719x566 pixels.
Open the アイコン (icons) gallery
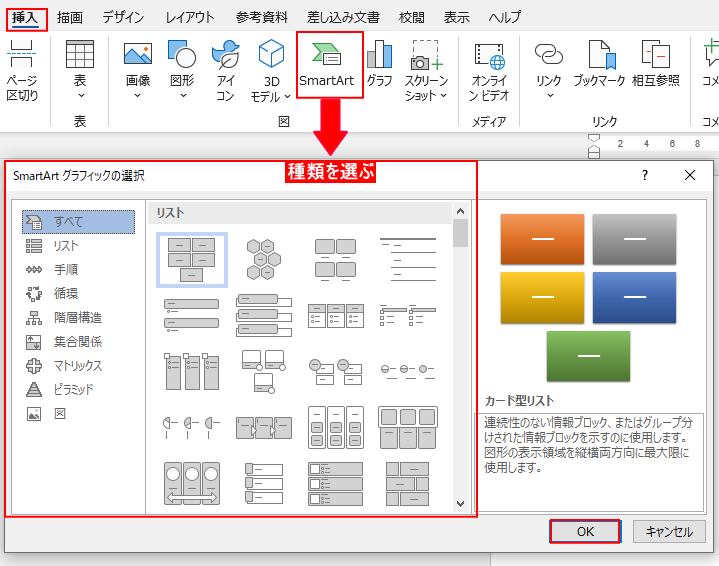[225, 70]
